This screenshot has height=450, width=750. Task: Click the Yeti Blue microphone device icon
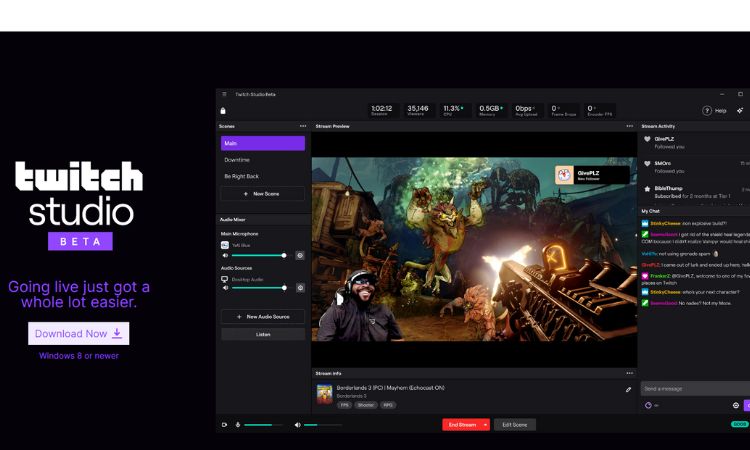[x=225, y=245]
